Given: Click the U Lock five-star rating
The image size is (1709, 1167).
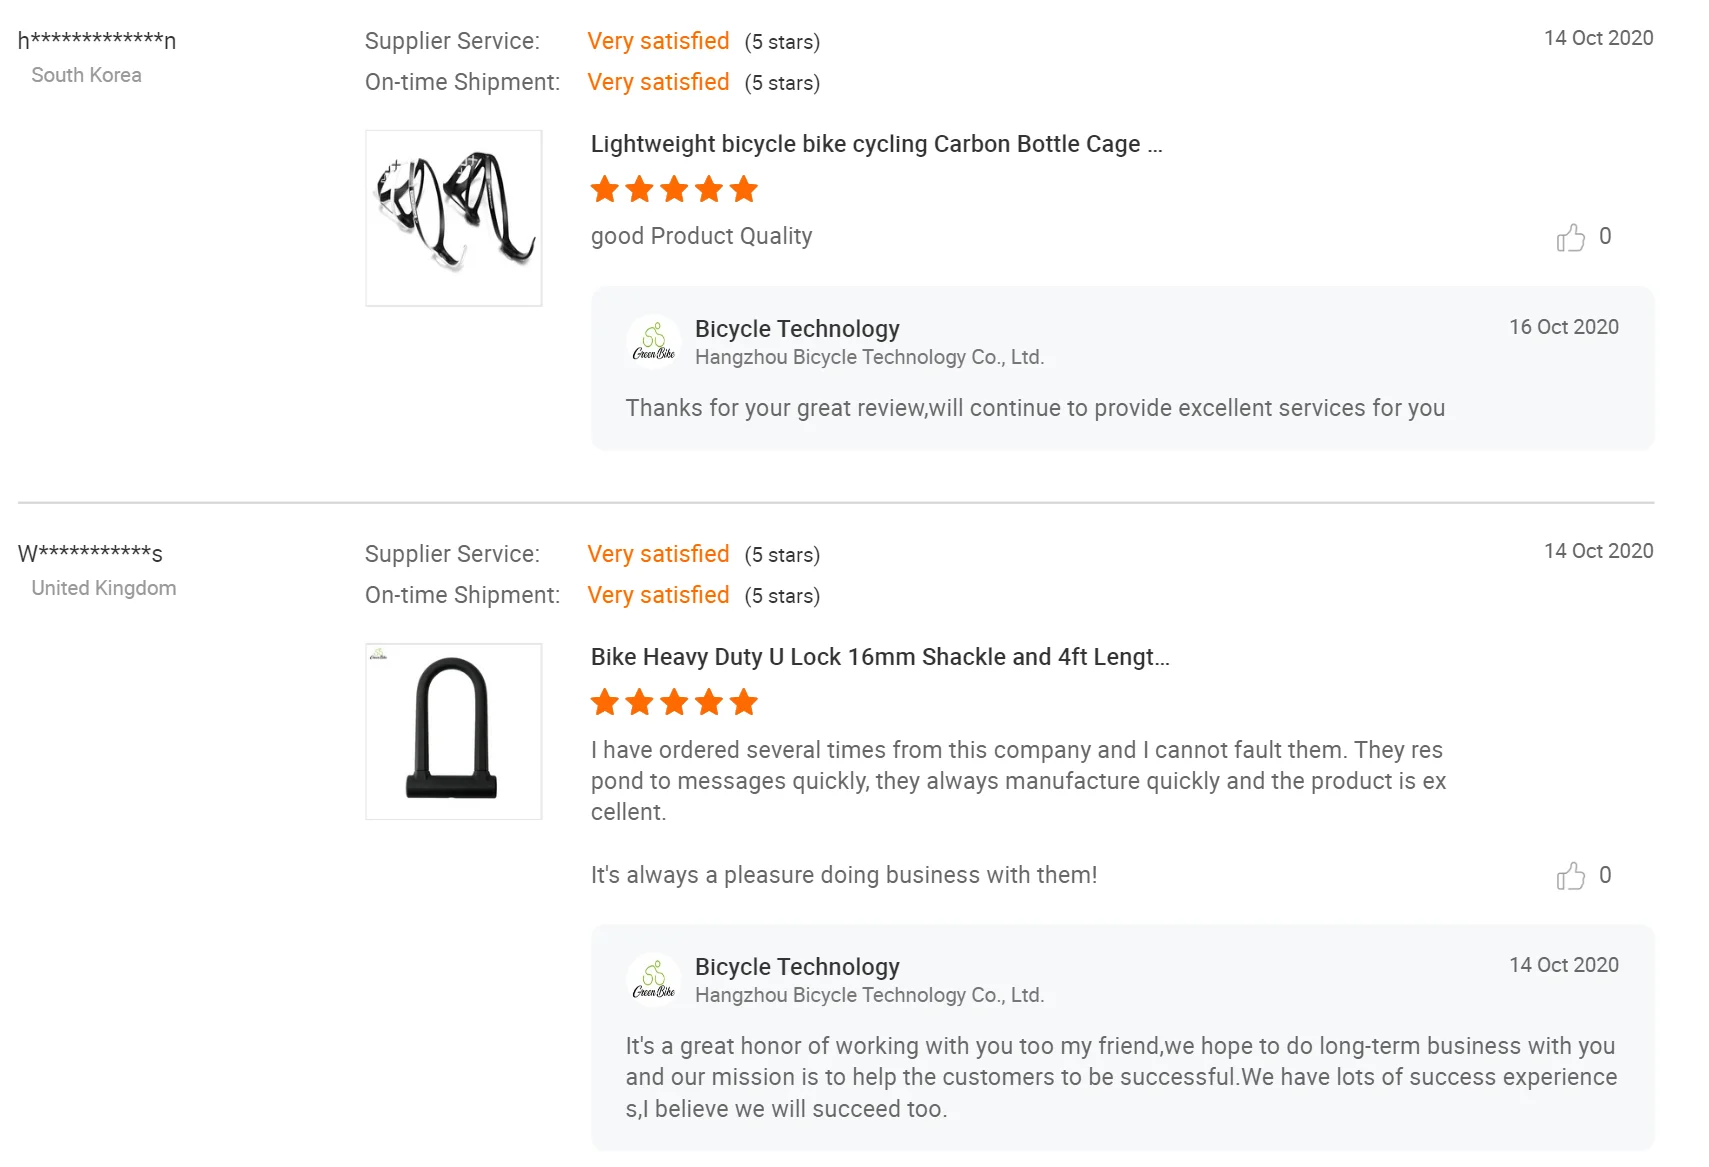Looking at the screenshot, I should pyautogui.click(x=674, y=702).
